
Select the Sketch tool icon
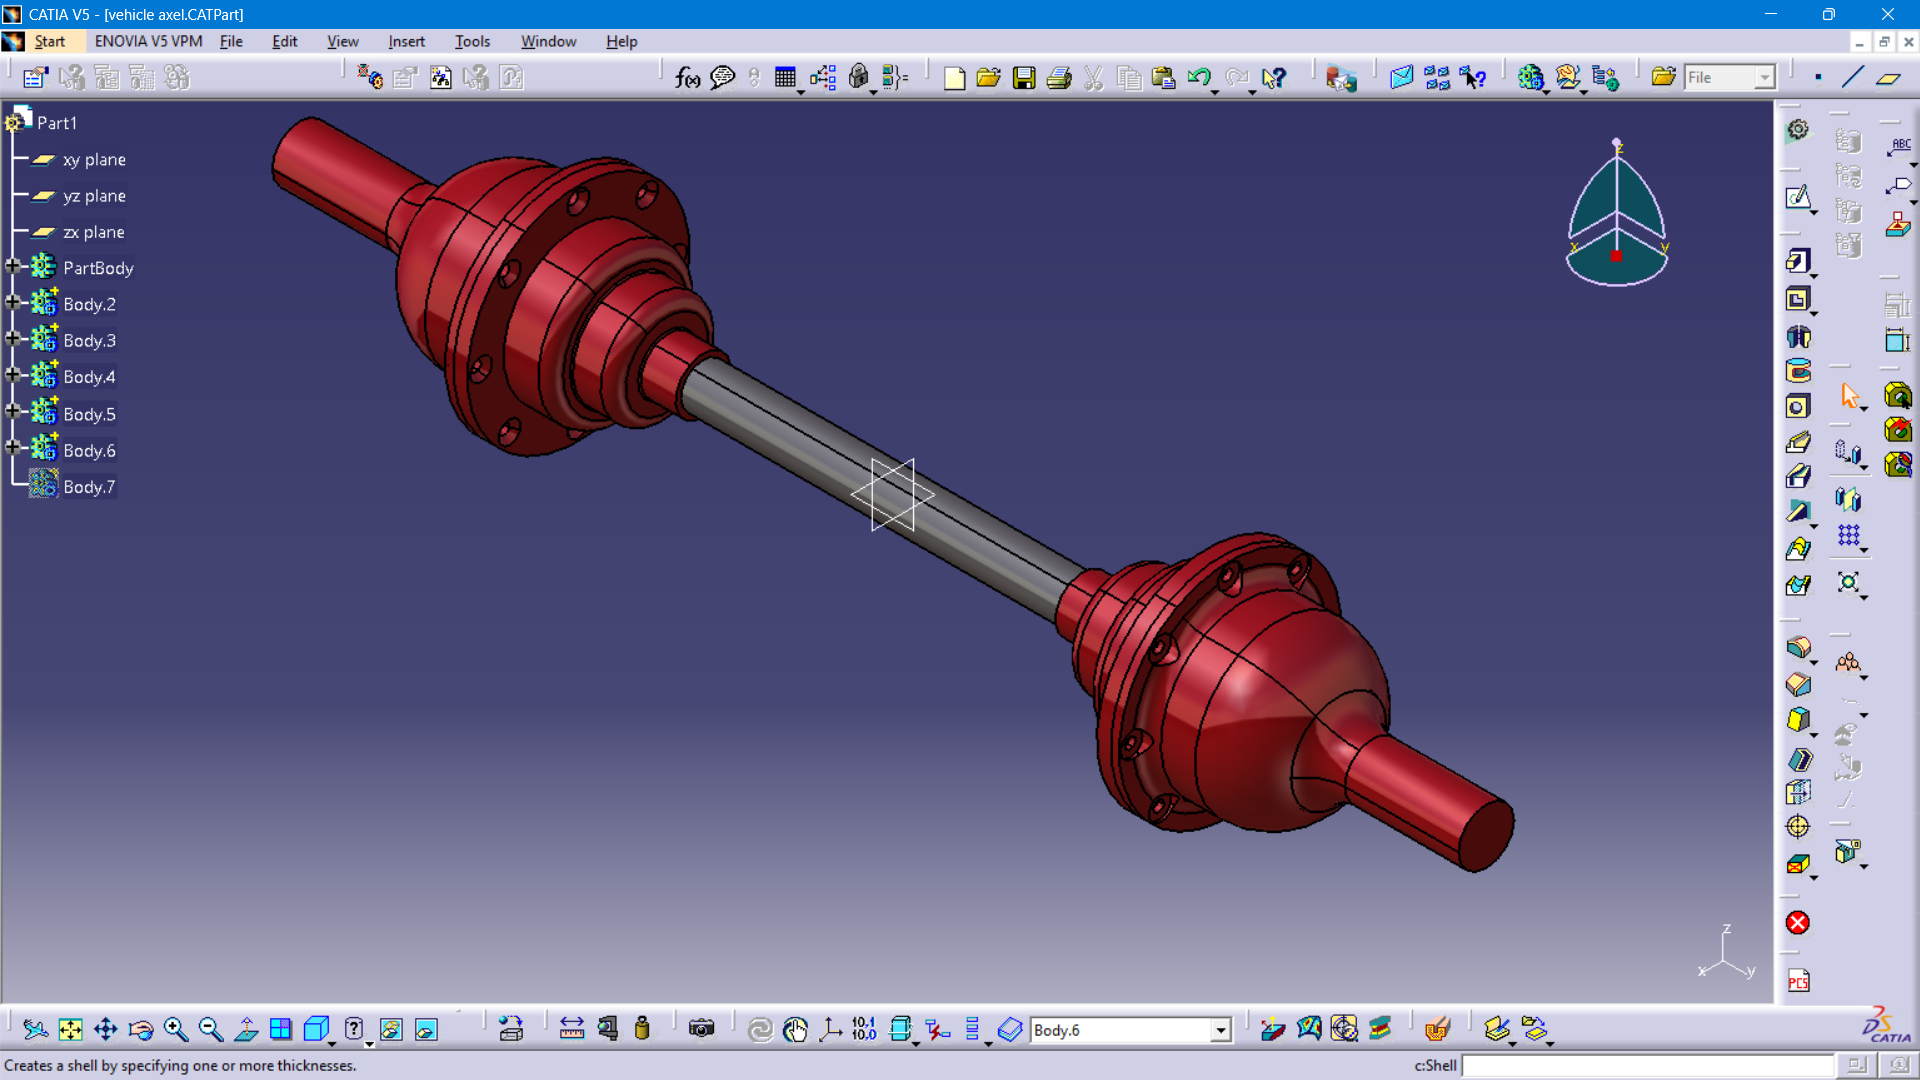pos(1797,197)
